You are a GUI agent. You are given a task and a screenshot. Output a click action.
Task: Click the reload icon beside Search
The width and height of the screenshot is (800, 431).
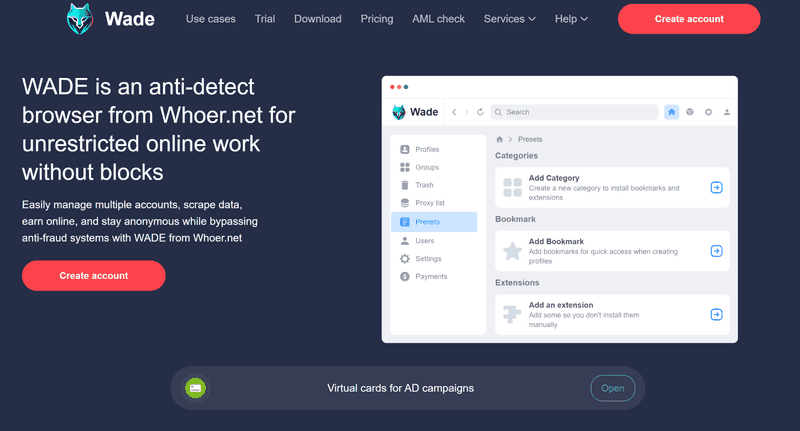tap(480, 112)
